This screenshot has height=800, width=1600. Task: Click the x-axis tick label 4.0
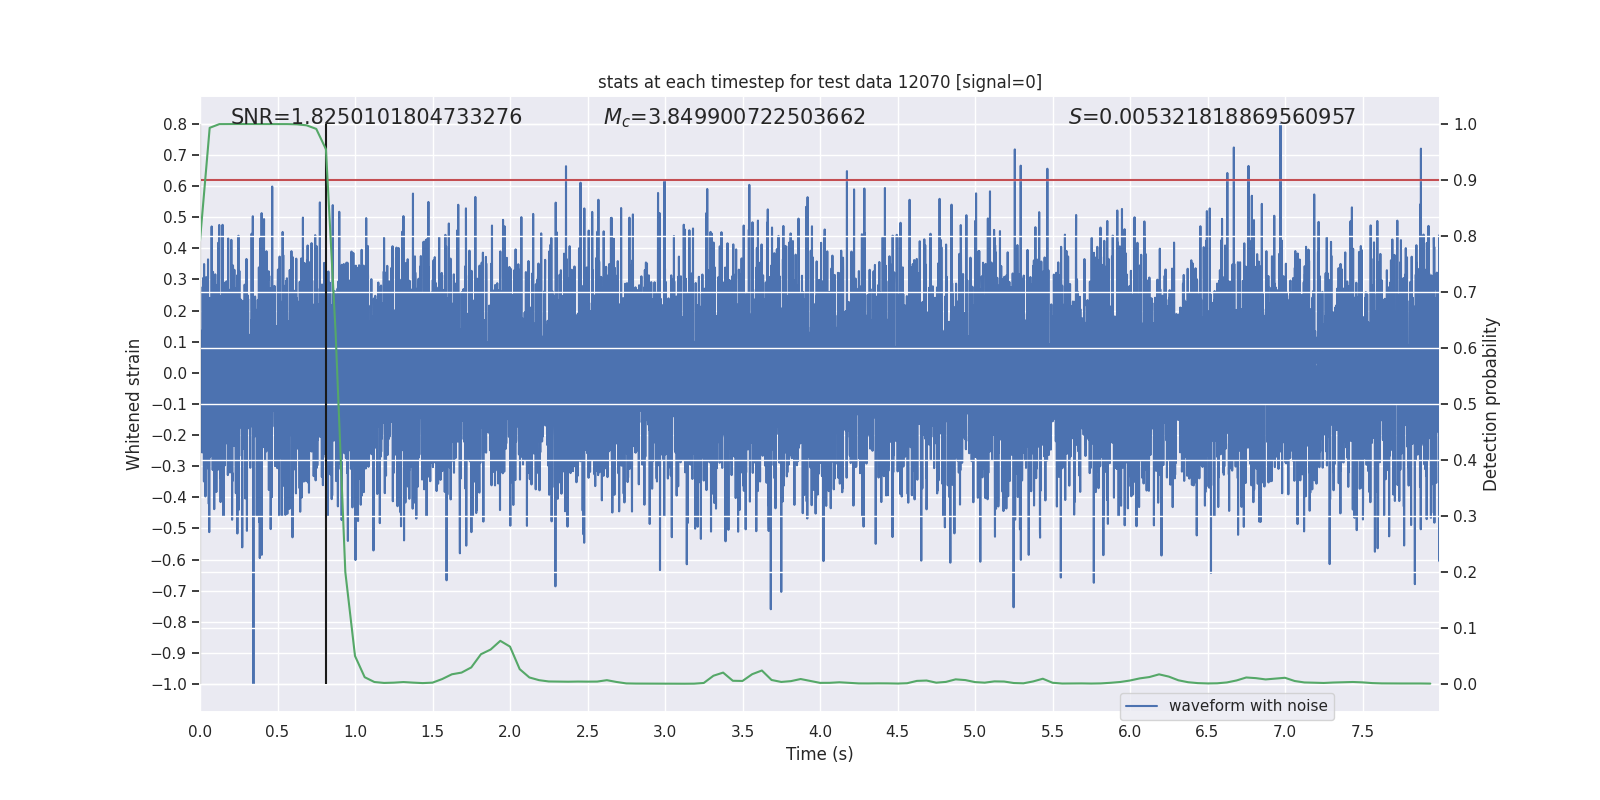(820, 731)
